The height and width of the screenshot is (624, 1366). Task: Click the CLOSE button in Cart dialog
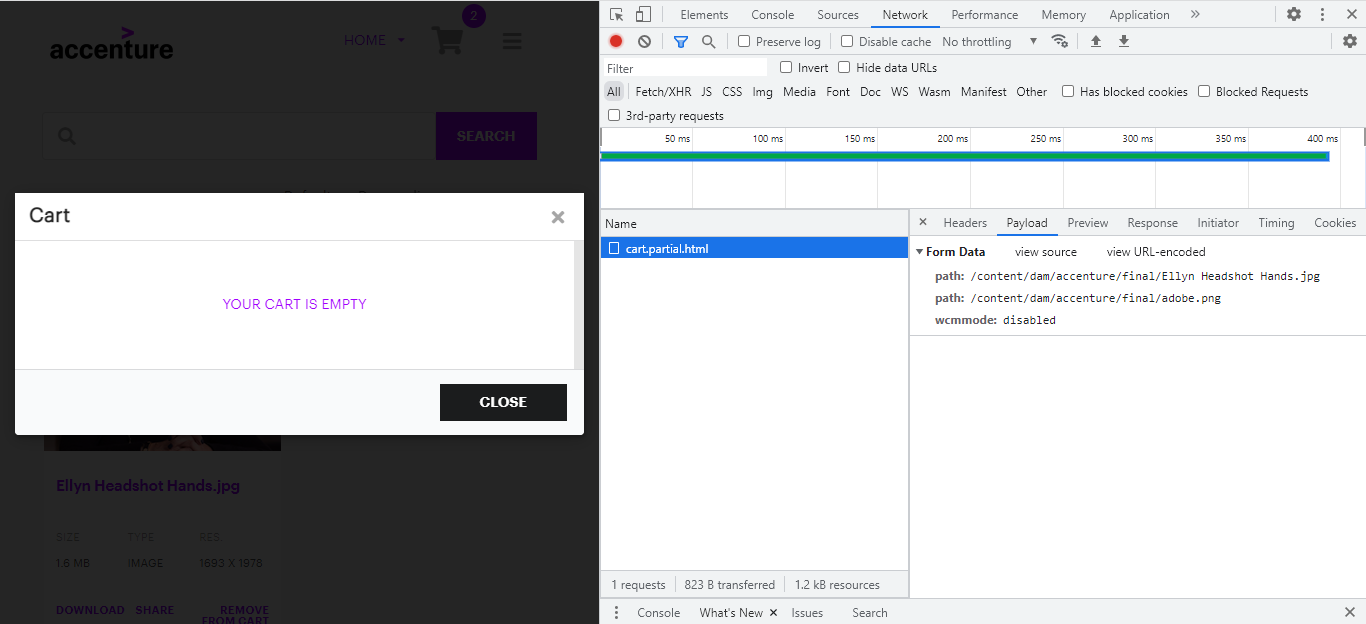[x=503, y=402]
